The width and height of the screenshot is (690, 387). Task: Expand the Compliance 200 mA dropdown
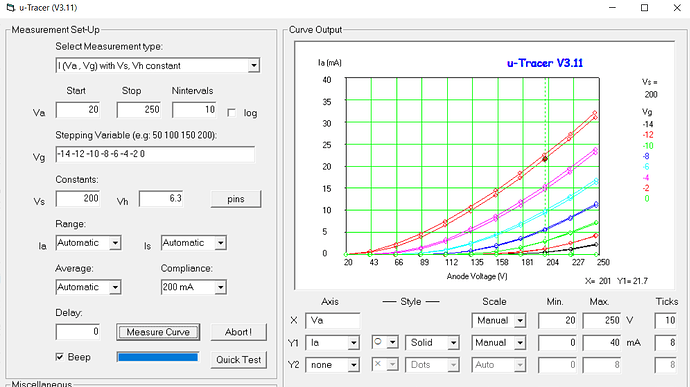point(220,287)
